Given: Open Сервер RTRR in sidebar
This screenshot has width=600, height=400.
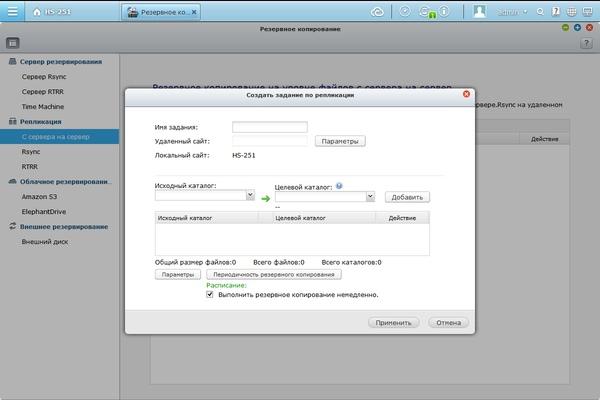Looking at the screenshot, I should (x=42, y=91).
